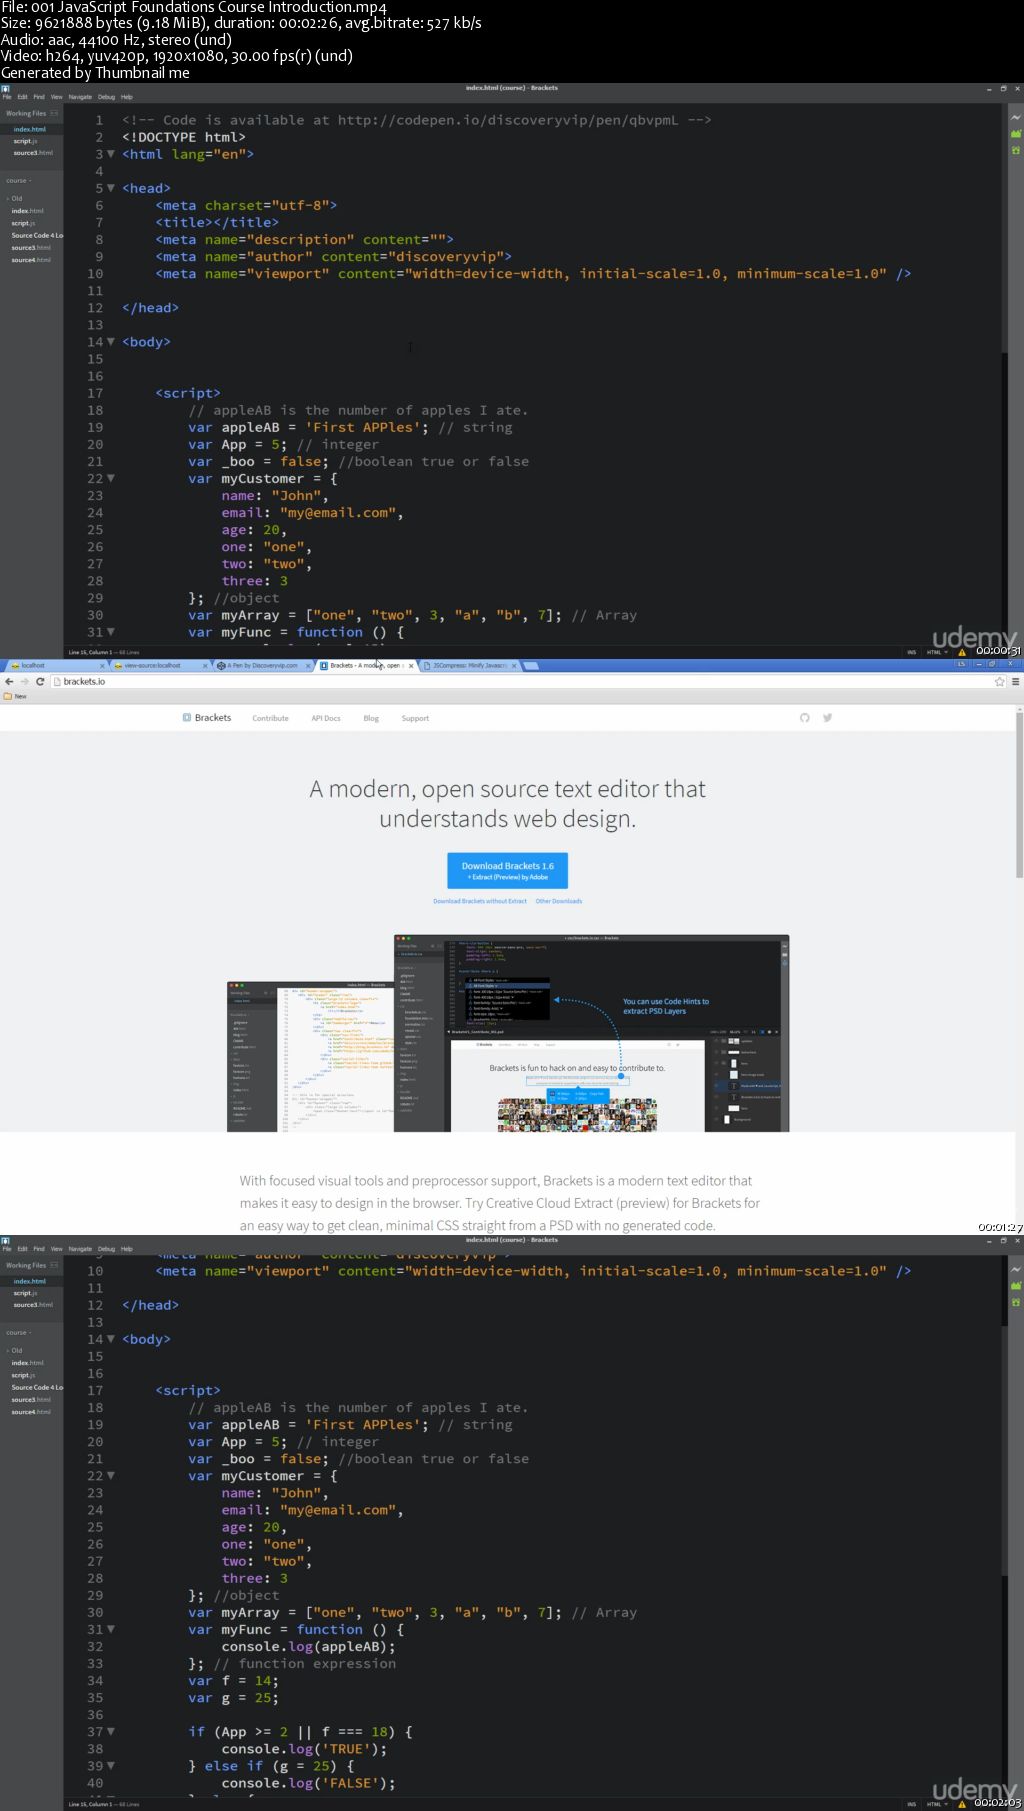Click the Brackets logo on website header
The image size is (1024, 1811).
pyautogui.click(x=207, y=718)
